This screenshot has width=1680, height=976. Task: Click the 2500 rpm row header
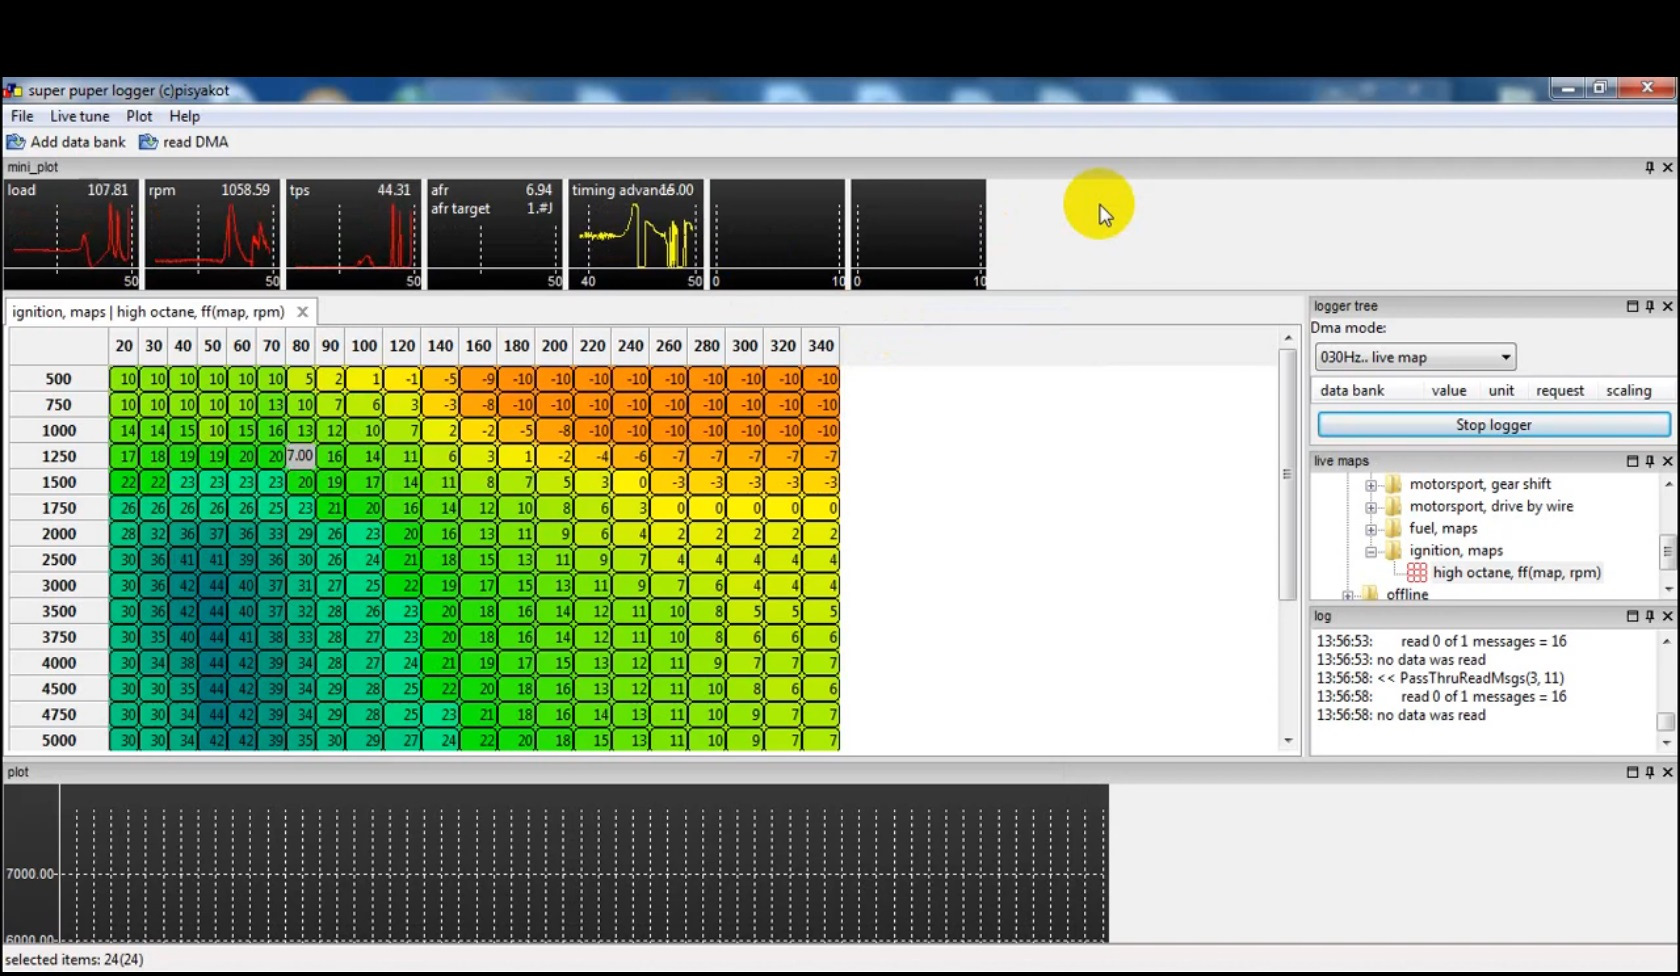(x=58, y=560)
